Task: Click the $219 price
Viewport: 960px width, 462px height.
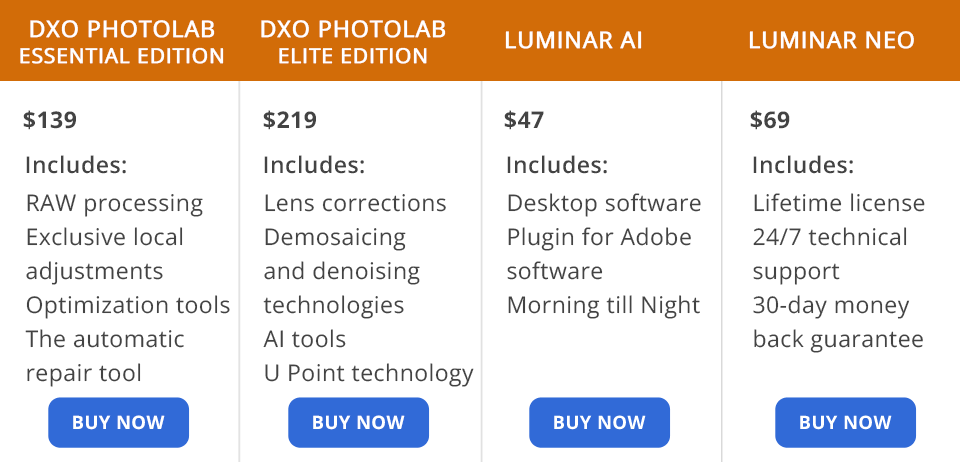Action: 290,121
